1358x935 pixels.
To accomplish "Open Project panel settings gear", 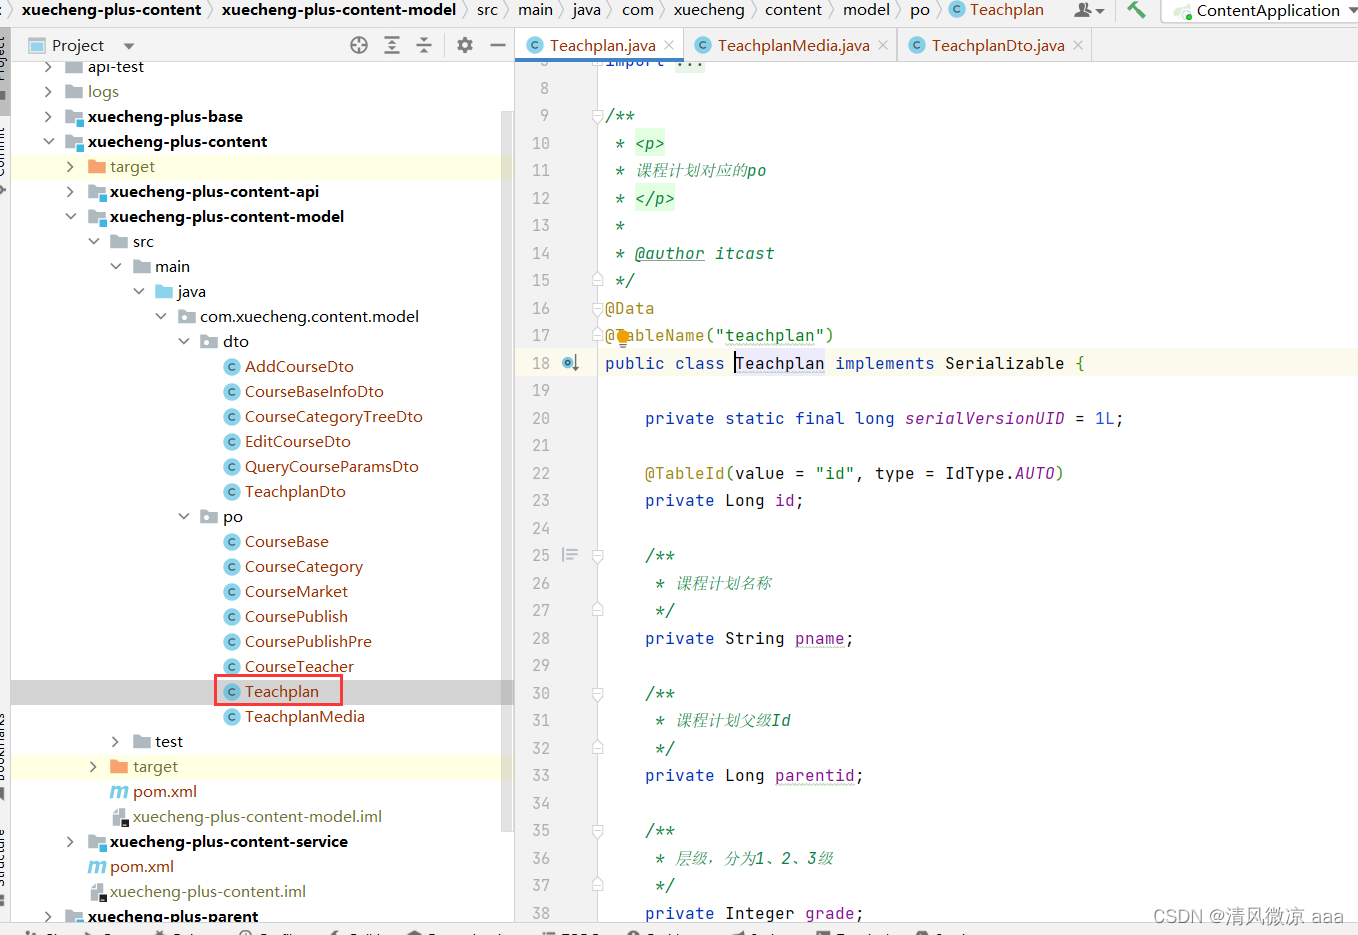I will [465, 45].
